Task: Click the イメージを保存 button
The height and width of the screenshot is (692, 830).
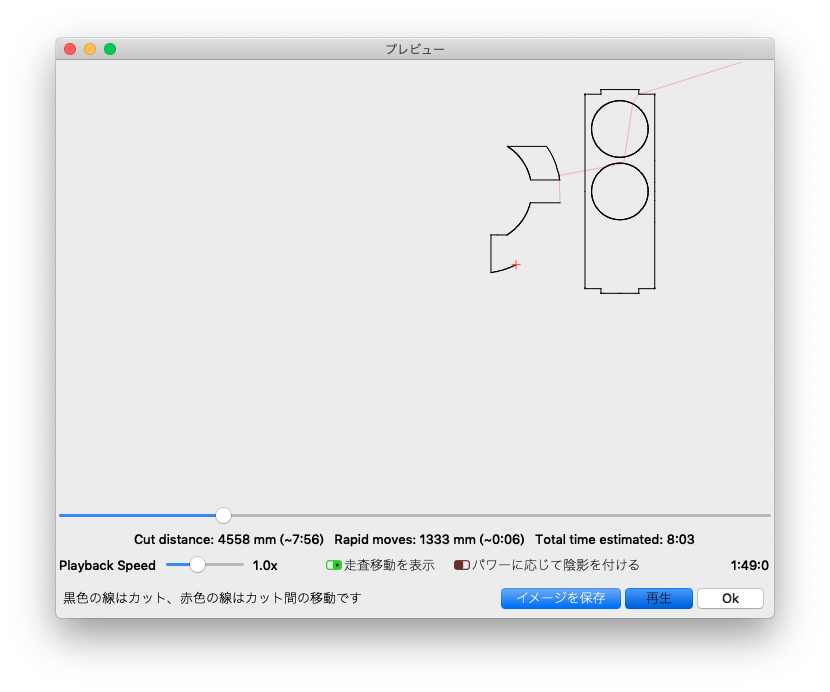Action: [561, 598]
